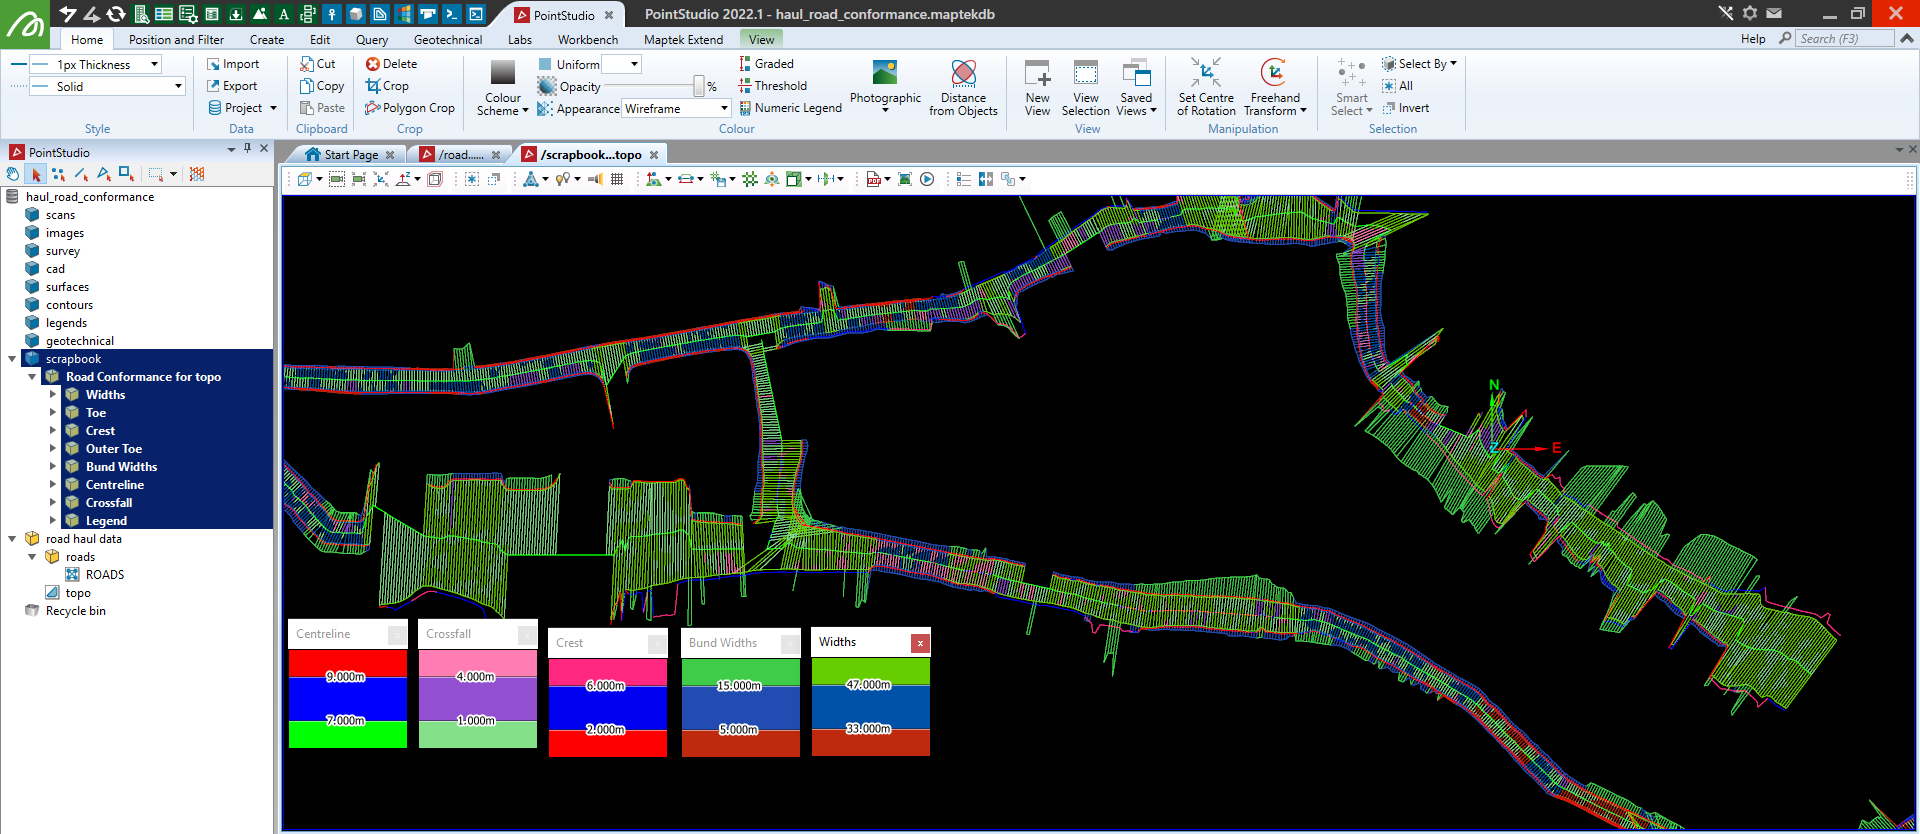The image size is (1920, 834).
Task: Expand the Crossfall tree node
Action: pyautogui.click(x=53, y=503)
